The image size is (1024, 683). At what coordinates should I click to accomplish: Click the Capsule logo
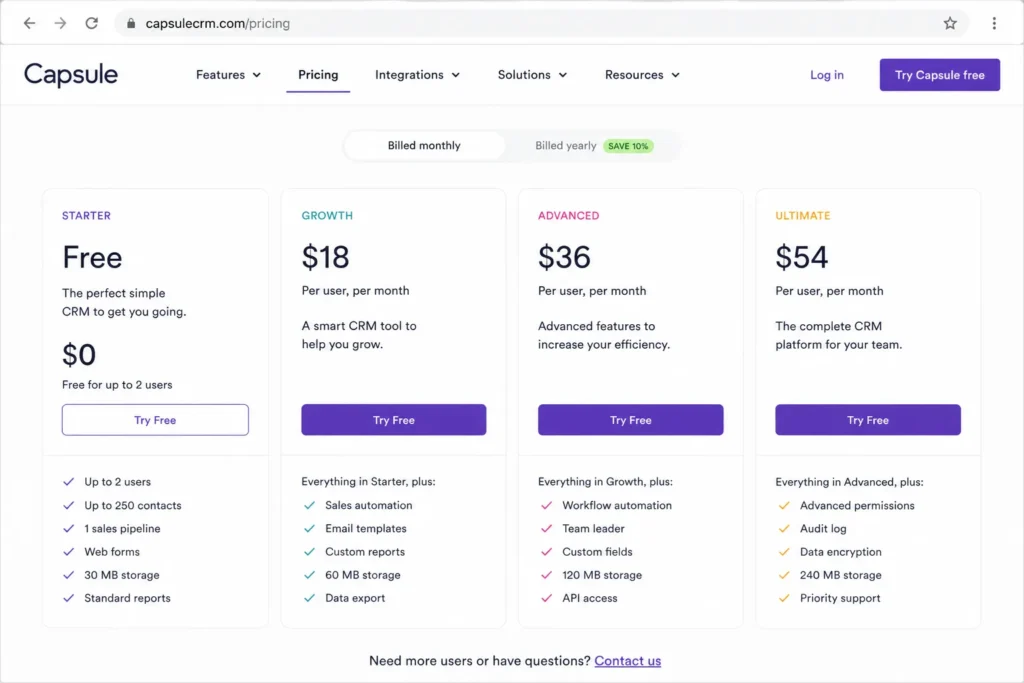pos(71,75)
